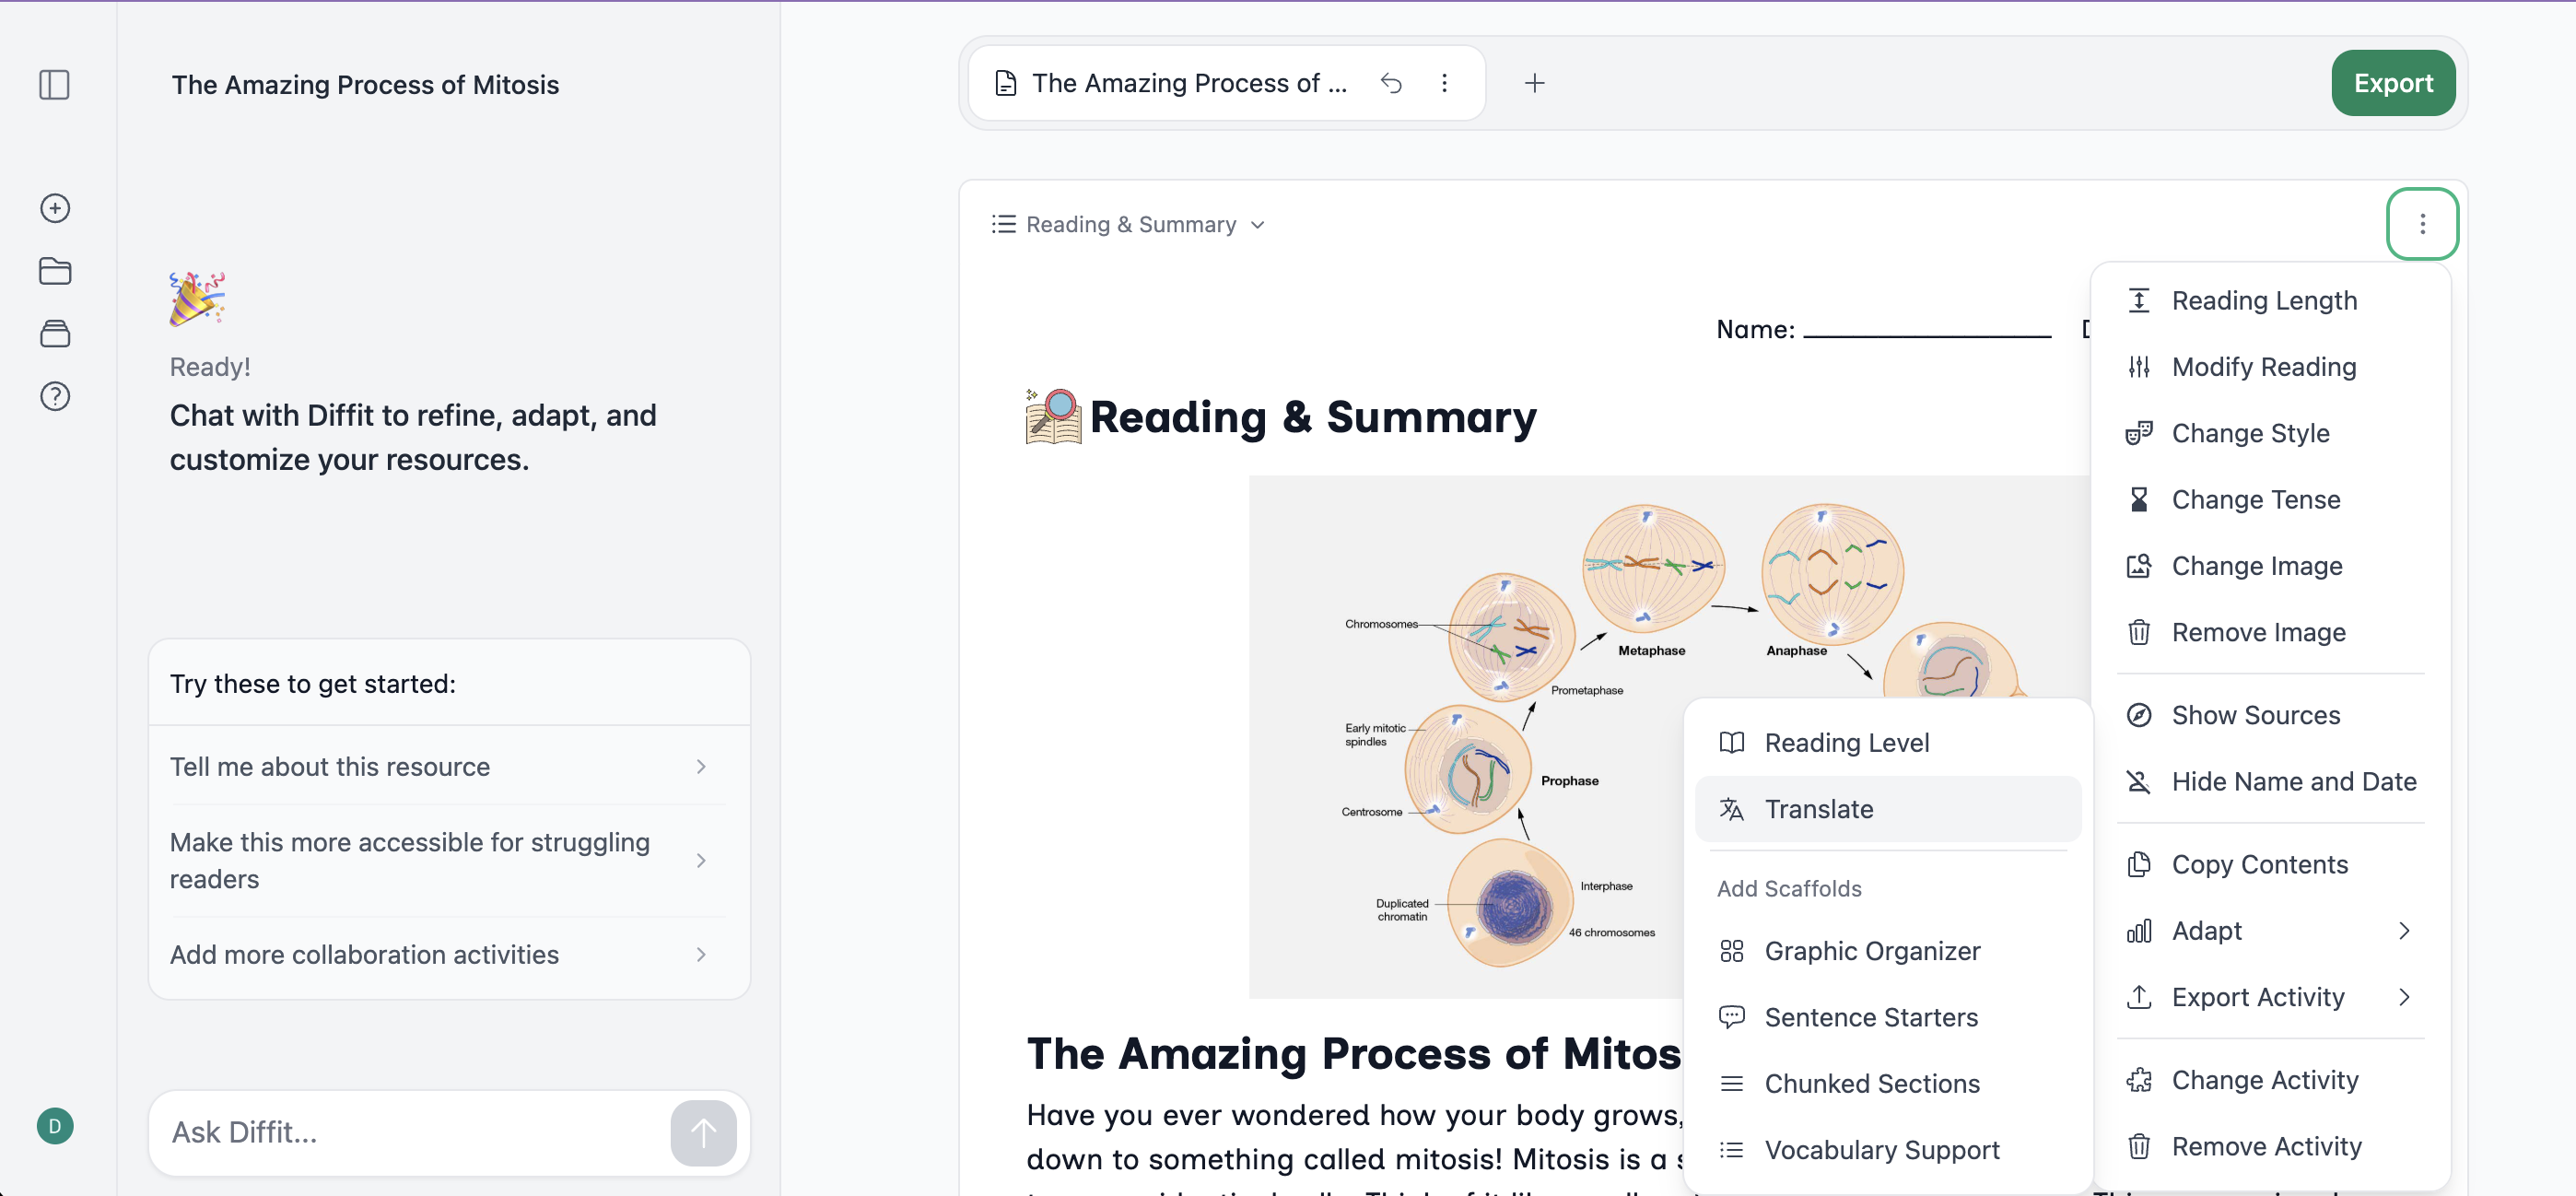The width and height of the screenshot is (2576, 1196).
Task: Toggle the left sidebar panel icon
Action: click(x=54, y=85)
